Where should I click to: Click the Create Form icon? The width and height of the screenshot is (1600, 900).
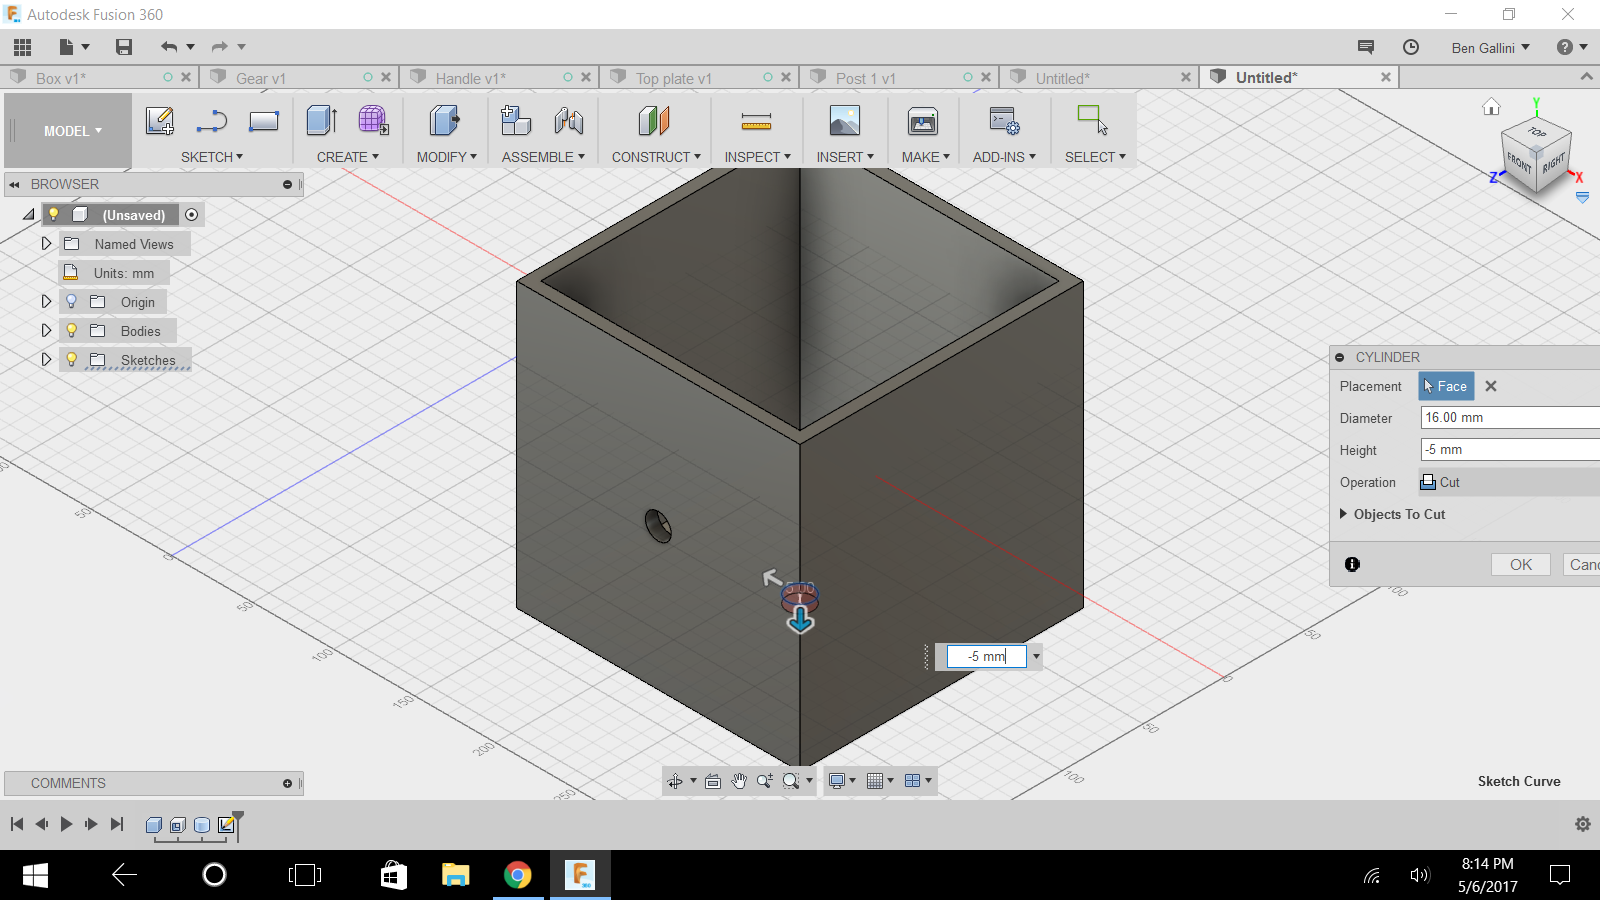pyautogui.click(x=374, y=121)
